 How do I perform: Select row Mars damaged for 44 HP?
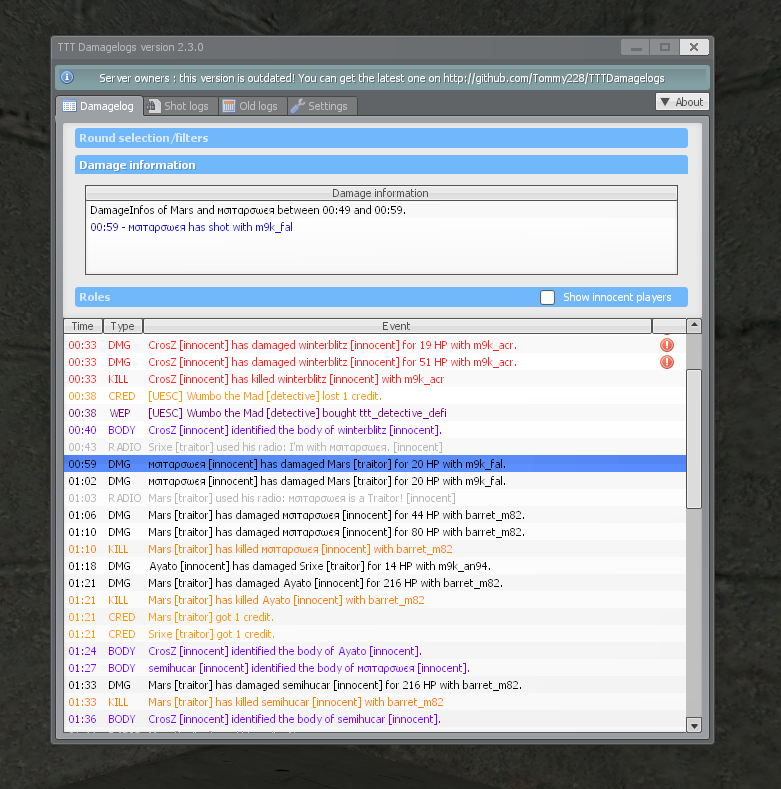tap(375, 515)
